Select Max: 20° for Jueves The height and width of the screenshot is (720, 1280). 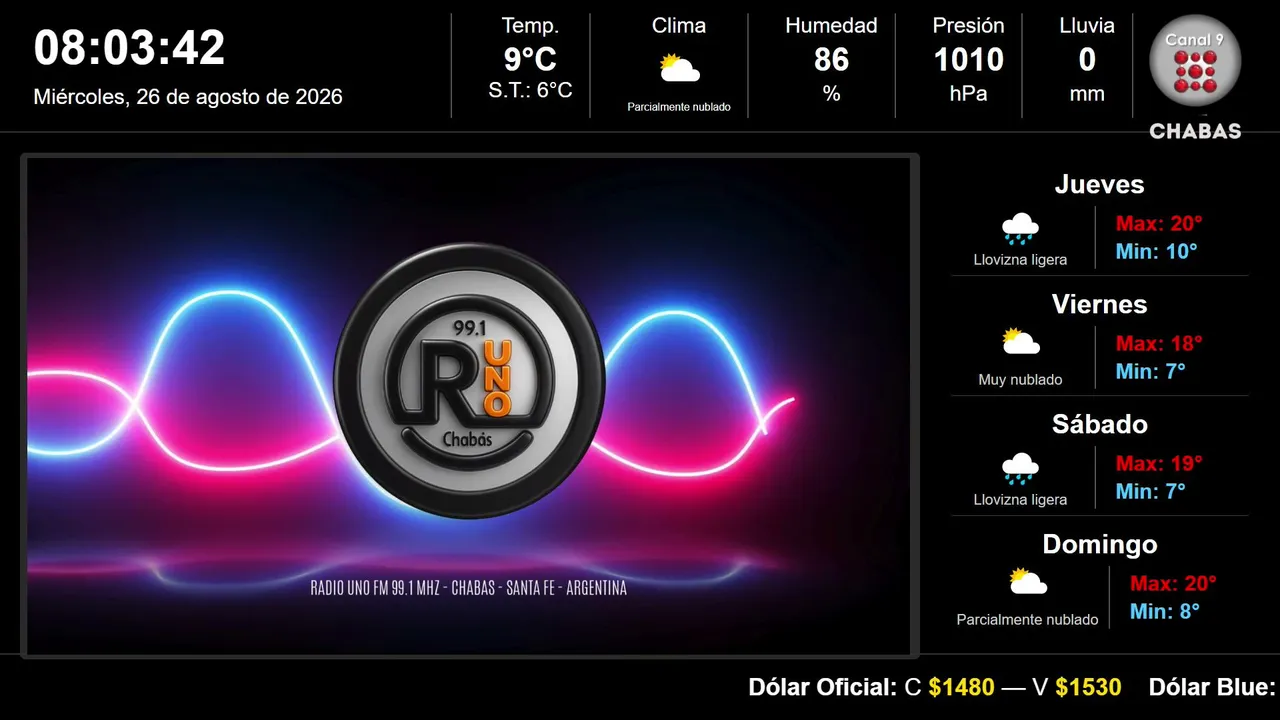(x=1159, y=224)
